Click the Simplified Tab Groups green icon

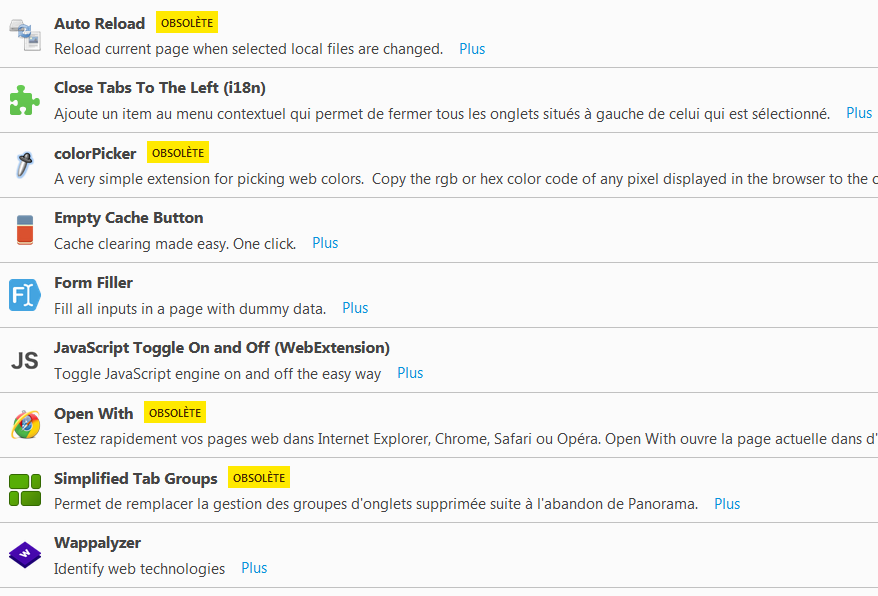click(x=25, y=490)
